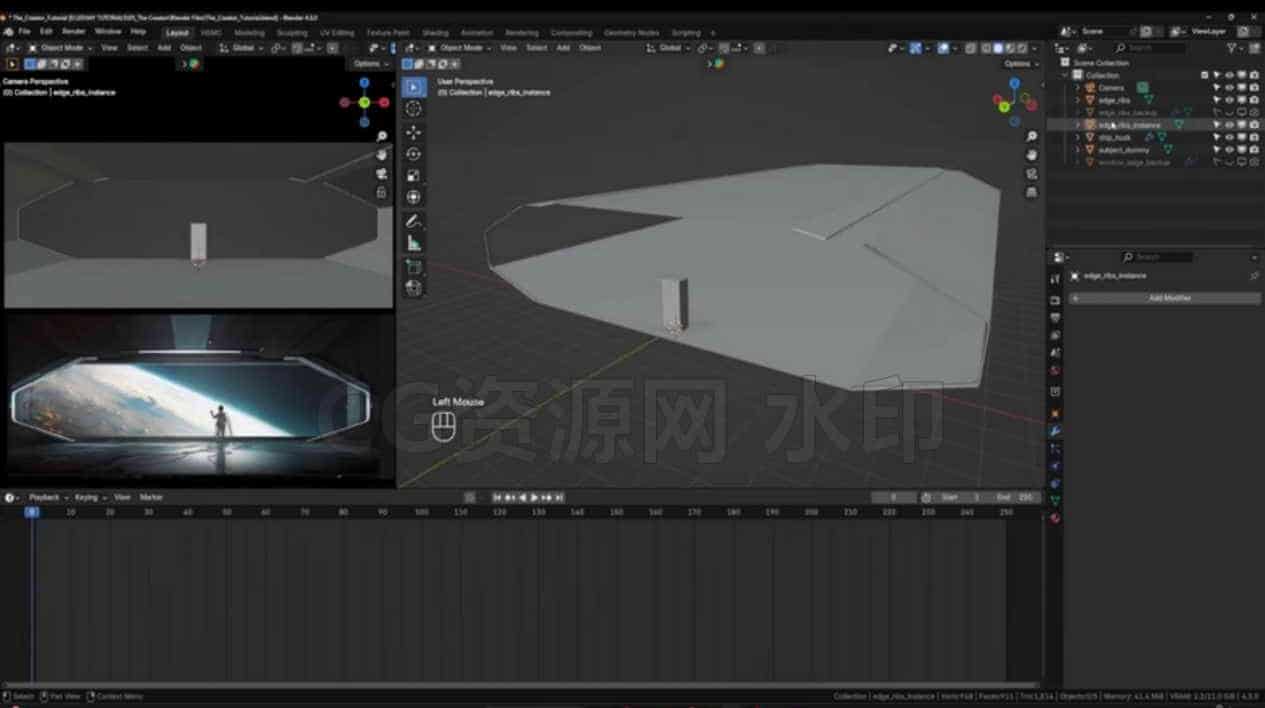Open Options dropdown in main viewport
The image size is (1265, 708).
[x=1020, y=64]
